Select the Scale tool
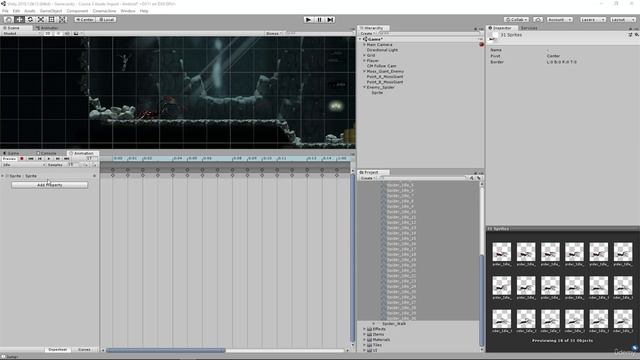This screenshot has height=360, width=640. pos(41,20)
